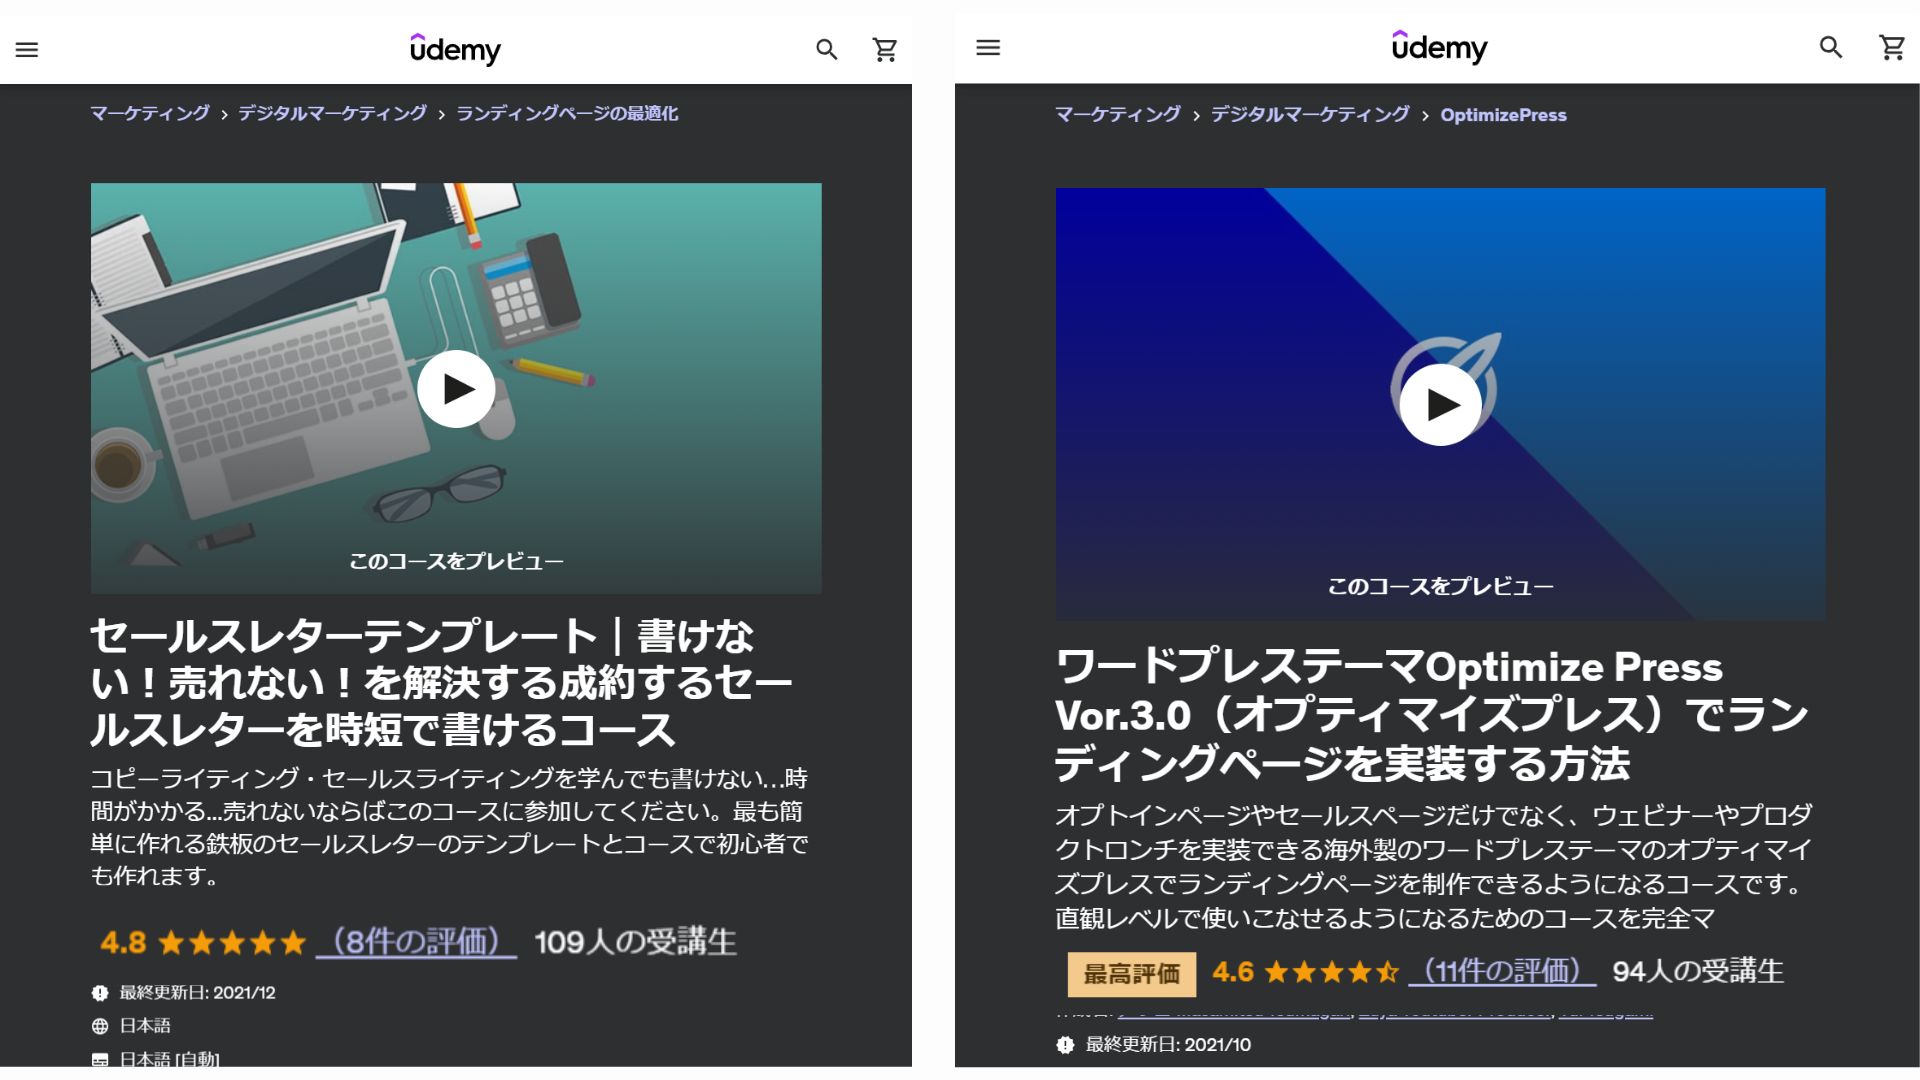
Task: Open hamburger menu on left page
Action: tap(27, 50)
